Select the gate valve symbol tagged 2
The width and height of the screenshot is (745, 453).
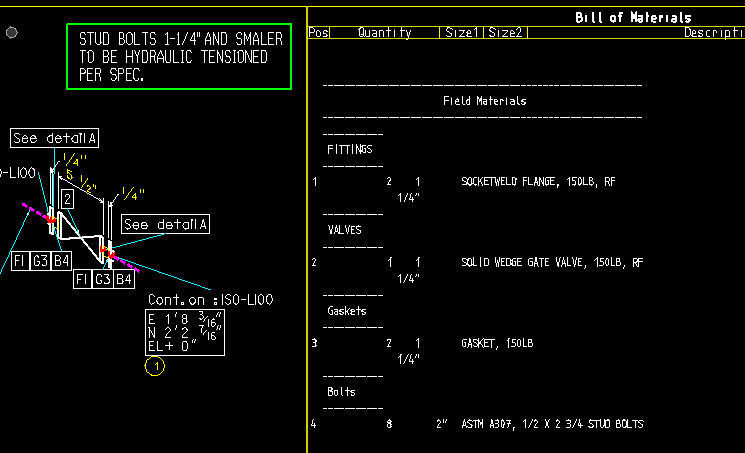tap(81, 238)
